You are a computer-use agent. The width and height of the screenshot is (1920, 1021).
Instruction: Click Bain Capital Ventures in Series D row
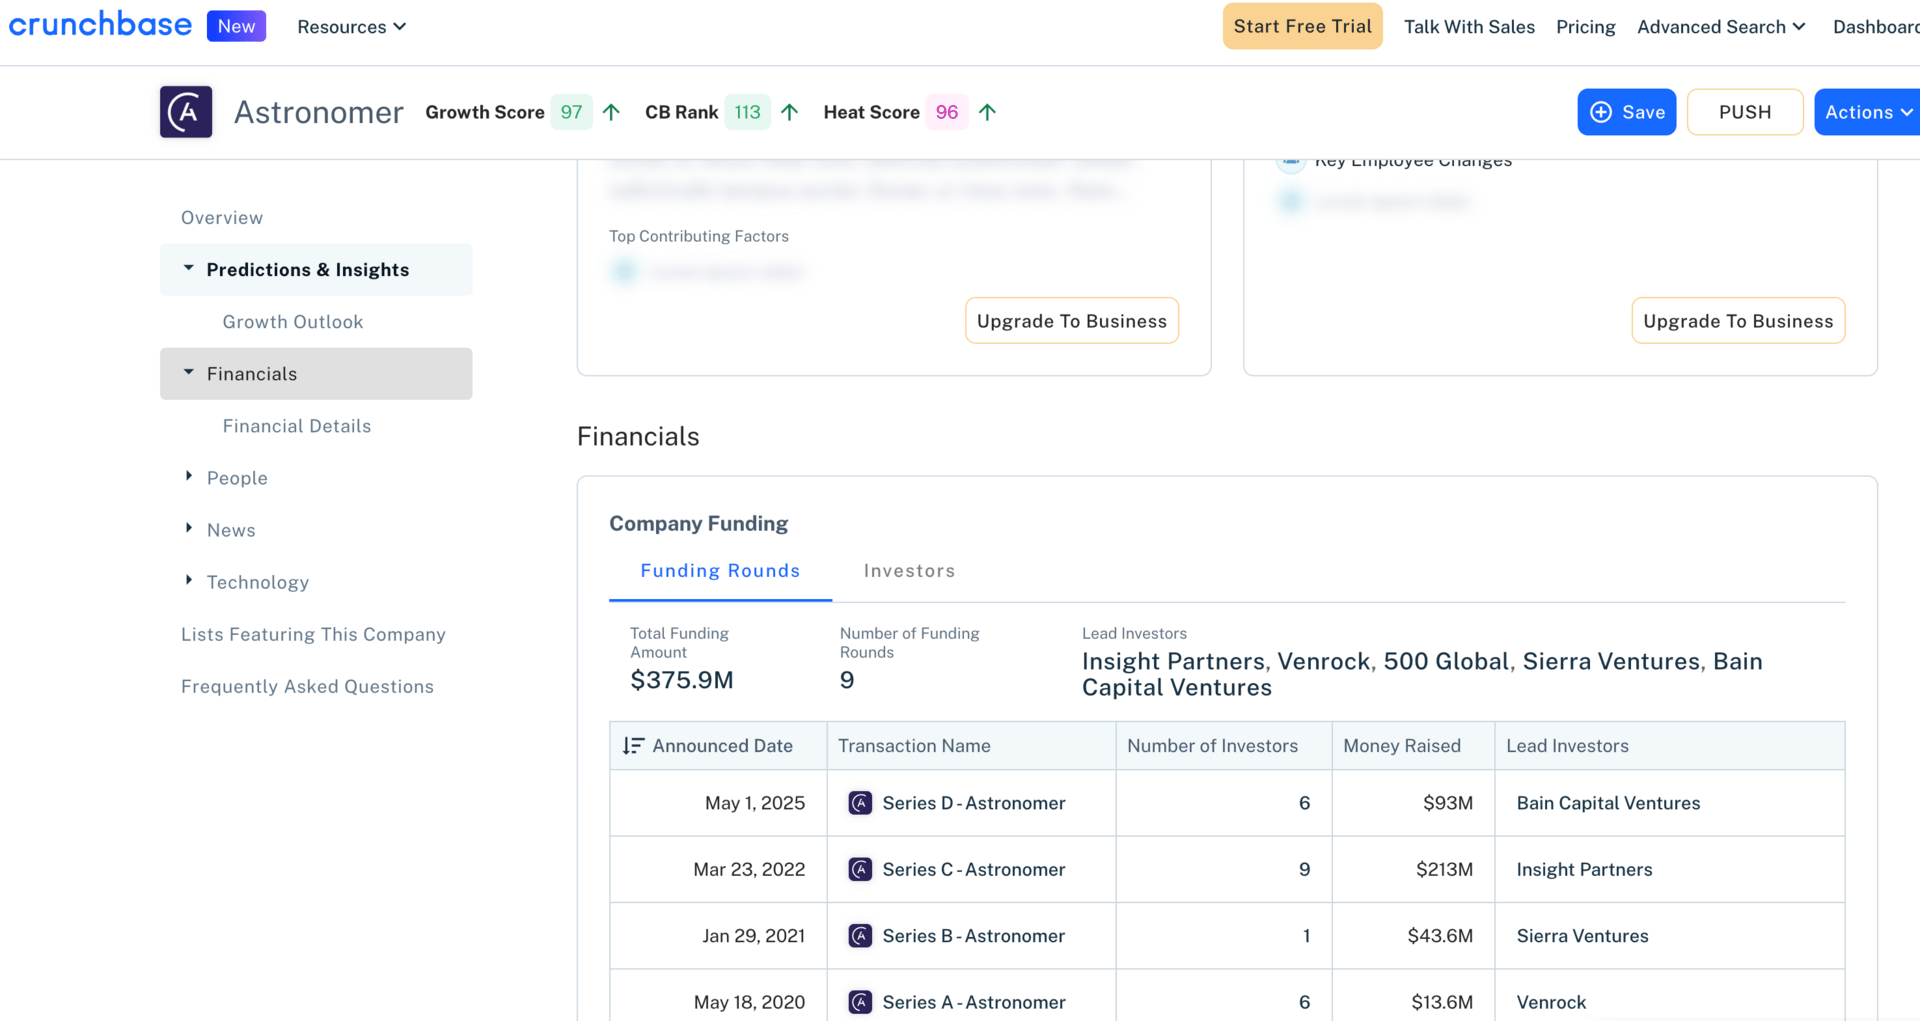1608,803
